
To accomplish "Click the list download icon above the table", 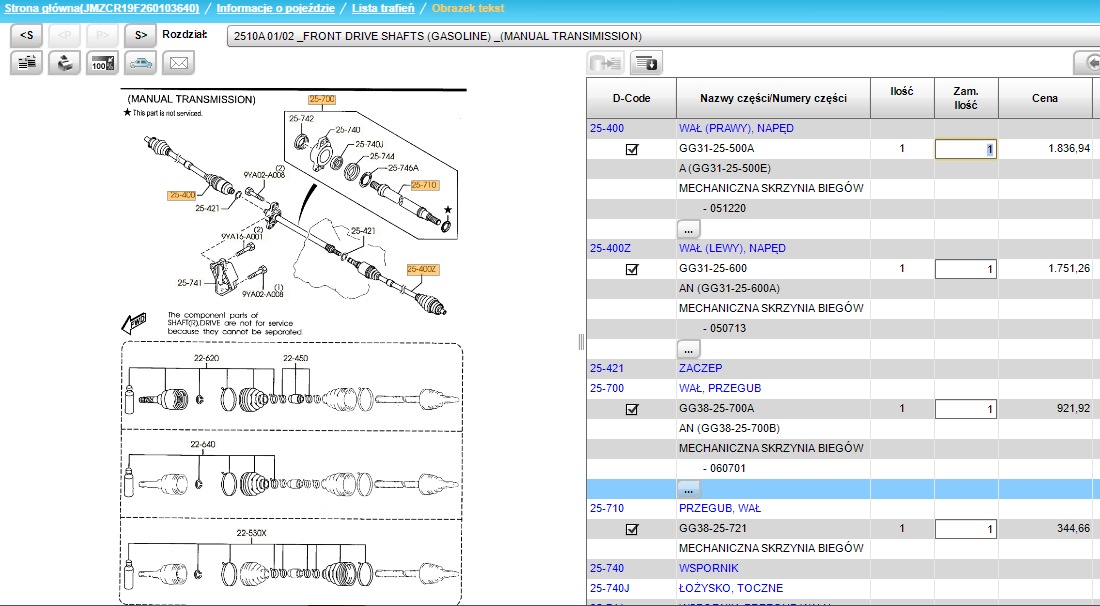I will (646, 63).
